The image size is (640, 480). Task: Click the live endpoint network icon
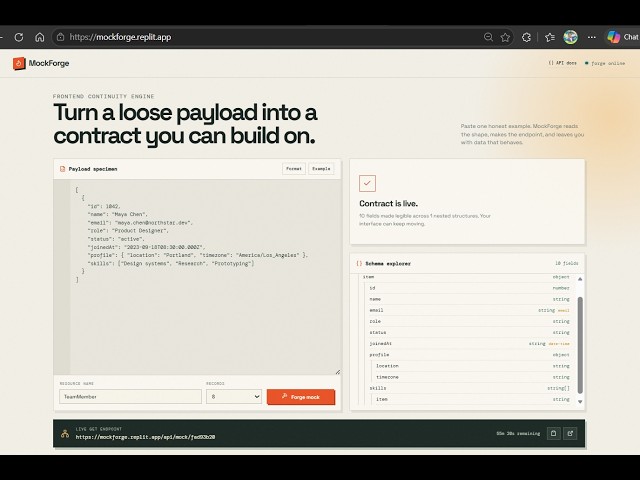[65, 433]
